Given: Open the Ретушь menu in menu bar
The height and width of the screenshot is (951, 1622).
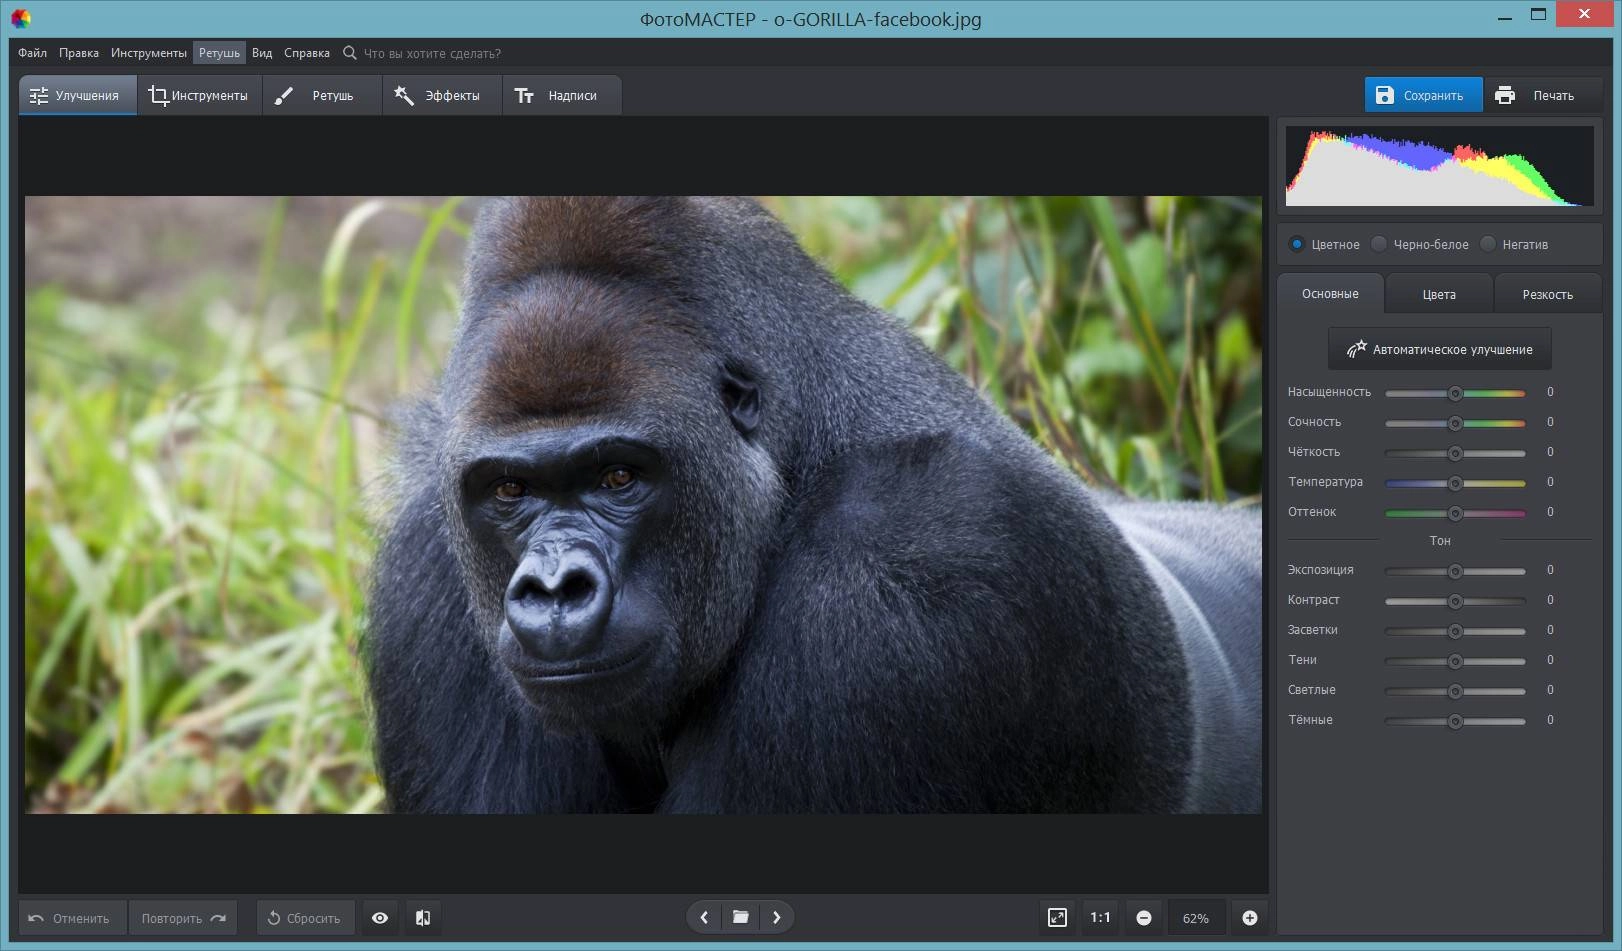Looking at the screenshot, I should pos(219,53).
